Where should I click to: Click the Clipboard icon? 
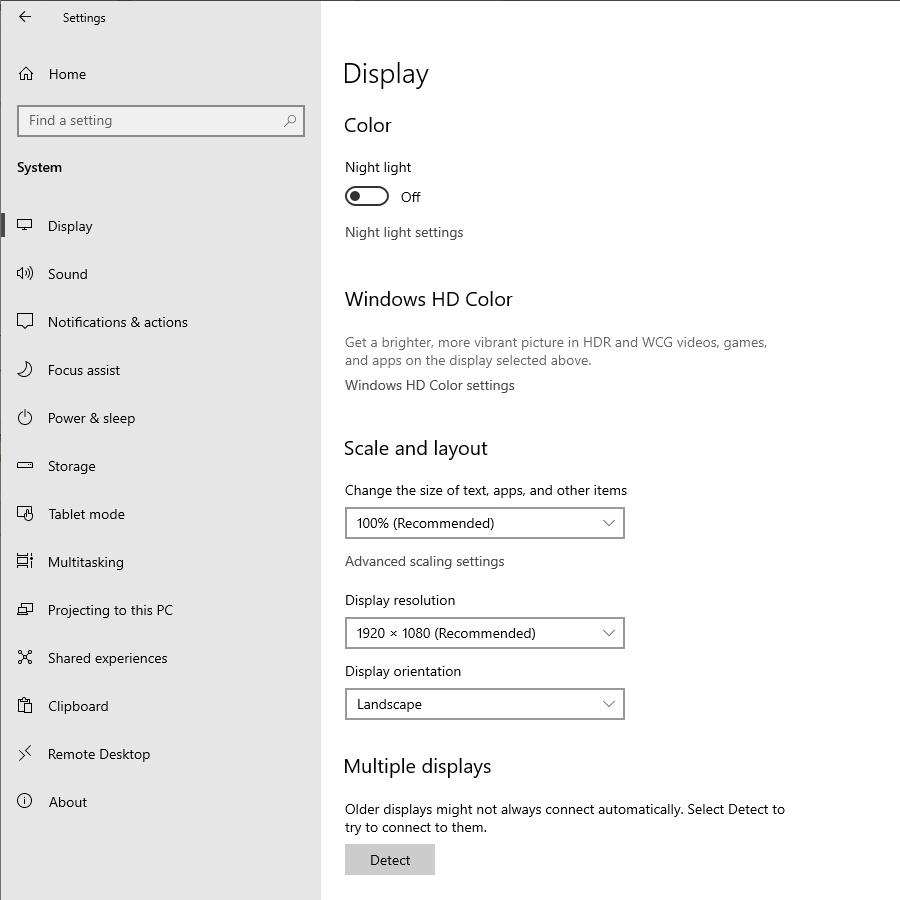[x=25, y=705]
